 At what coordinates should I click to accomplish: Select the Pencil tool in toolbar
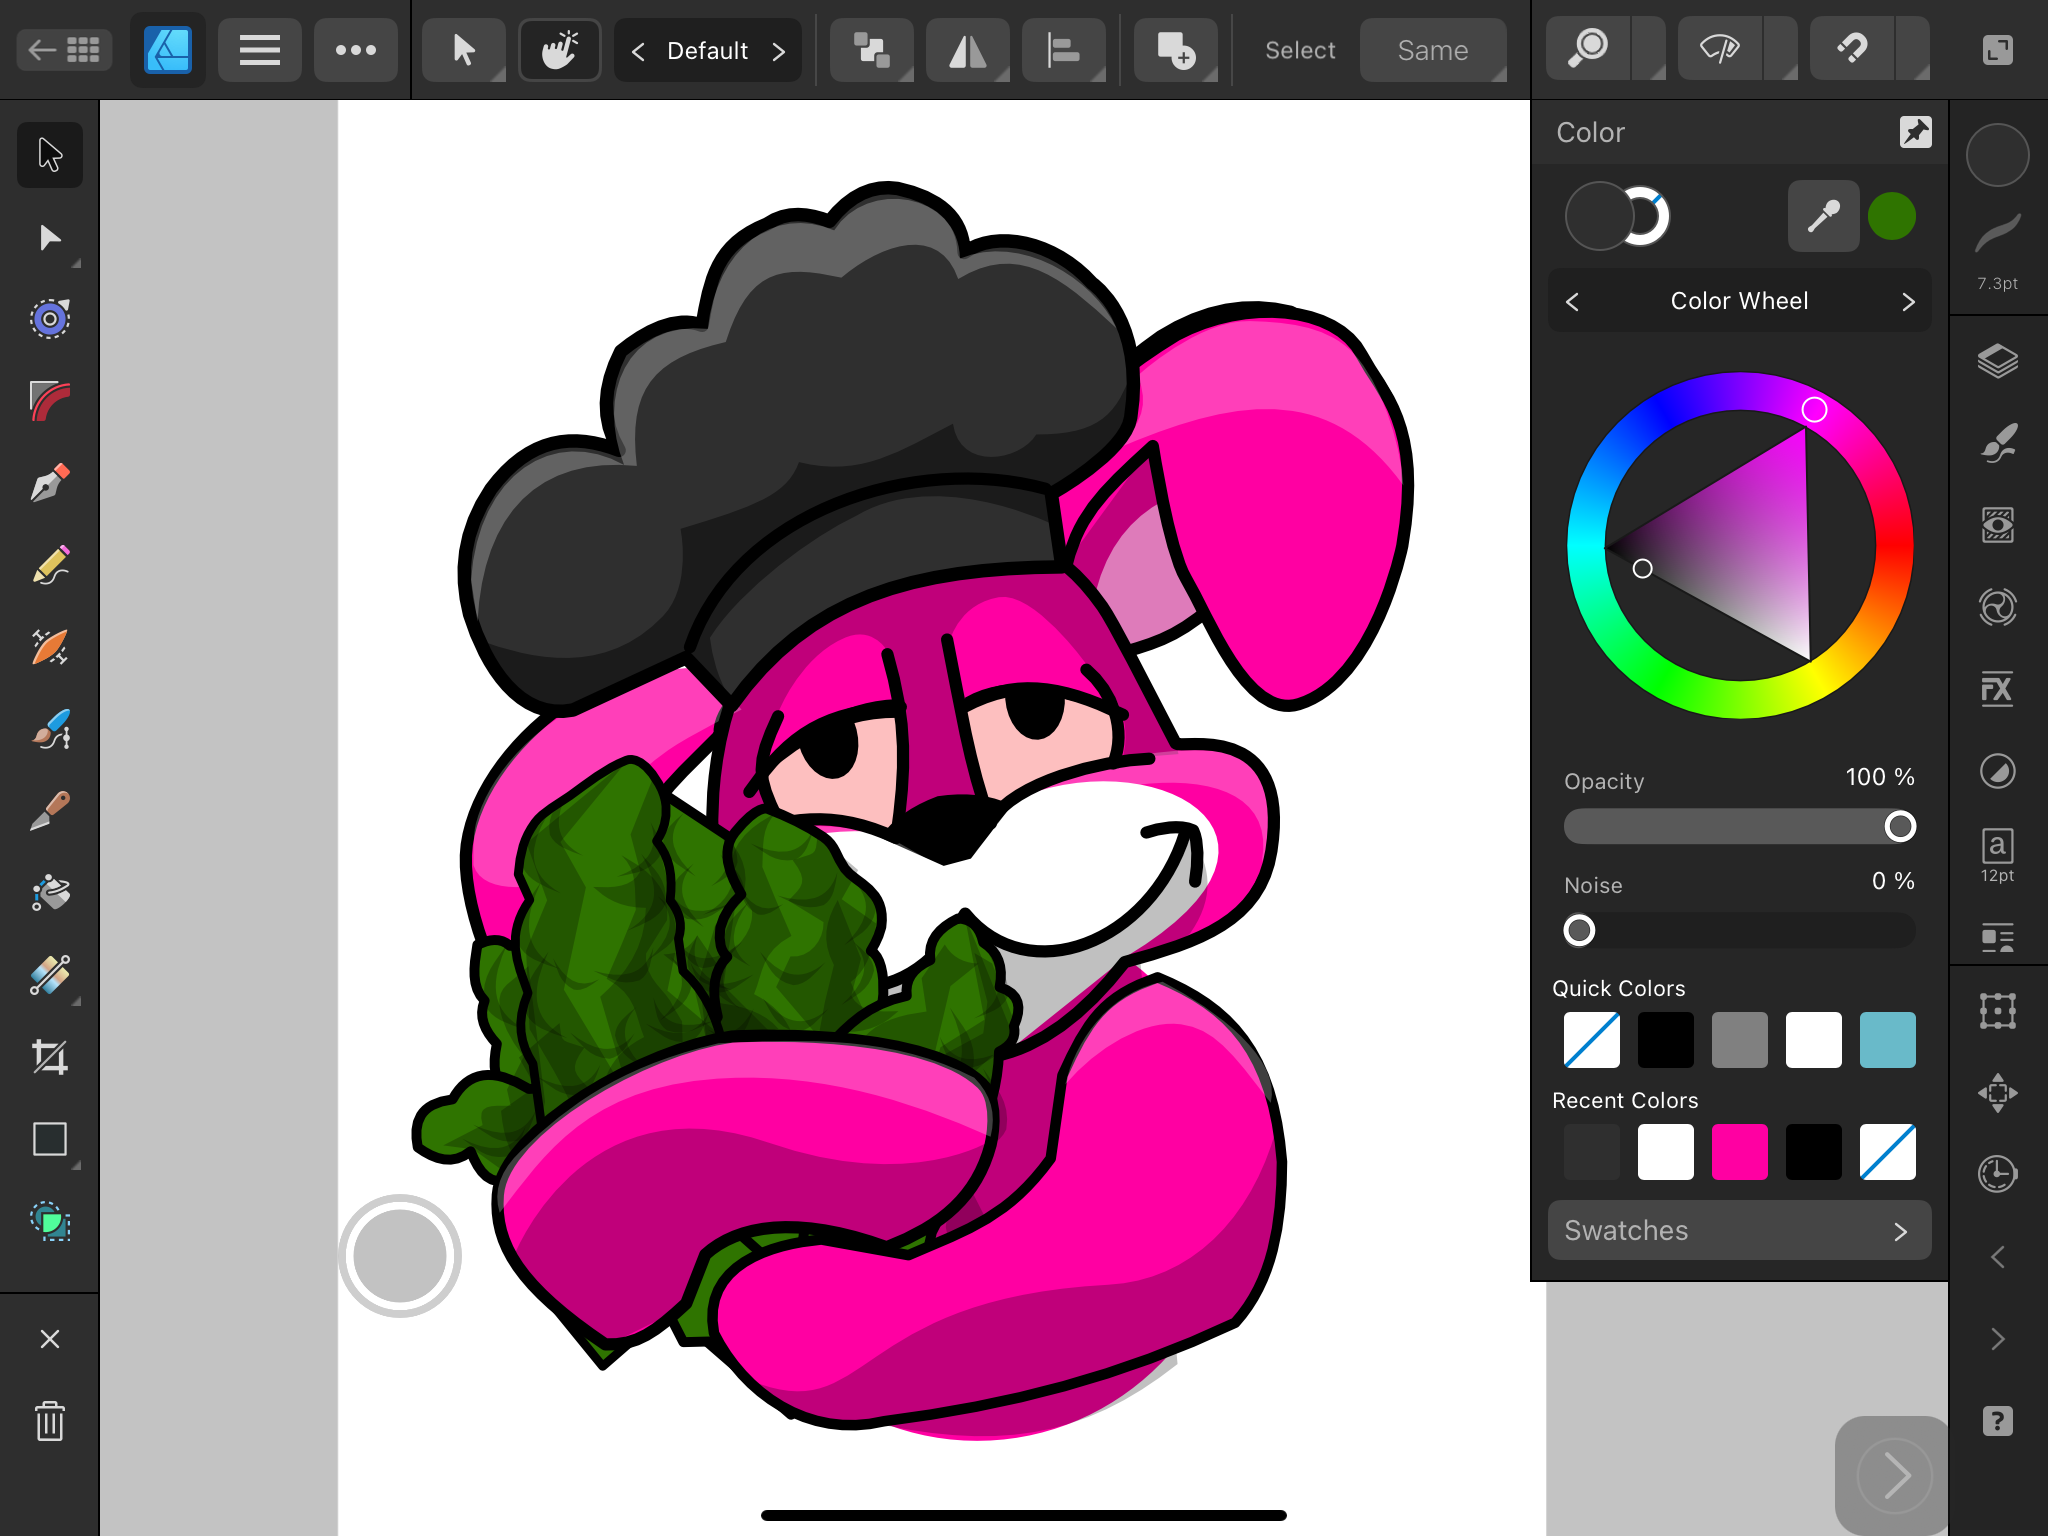point(50,565)
